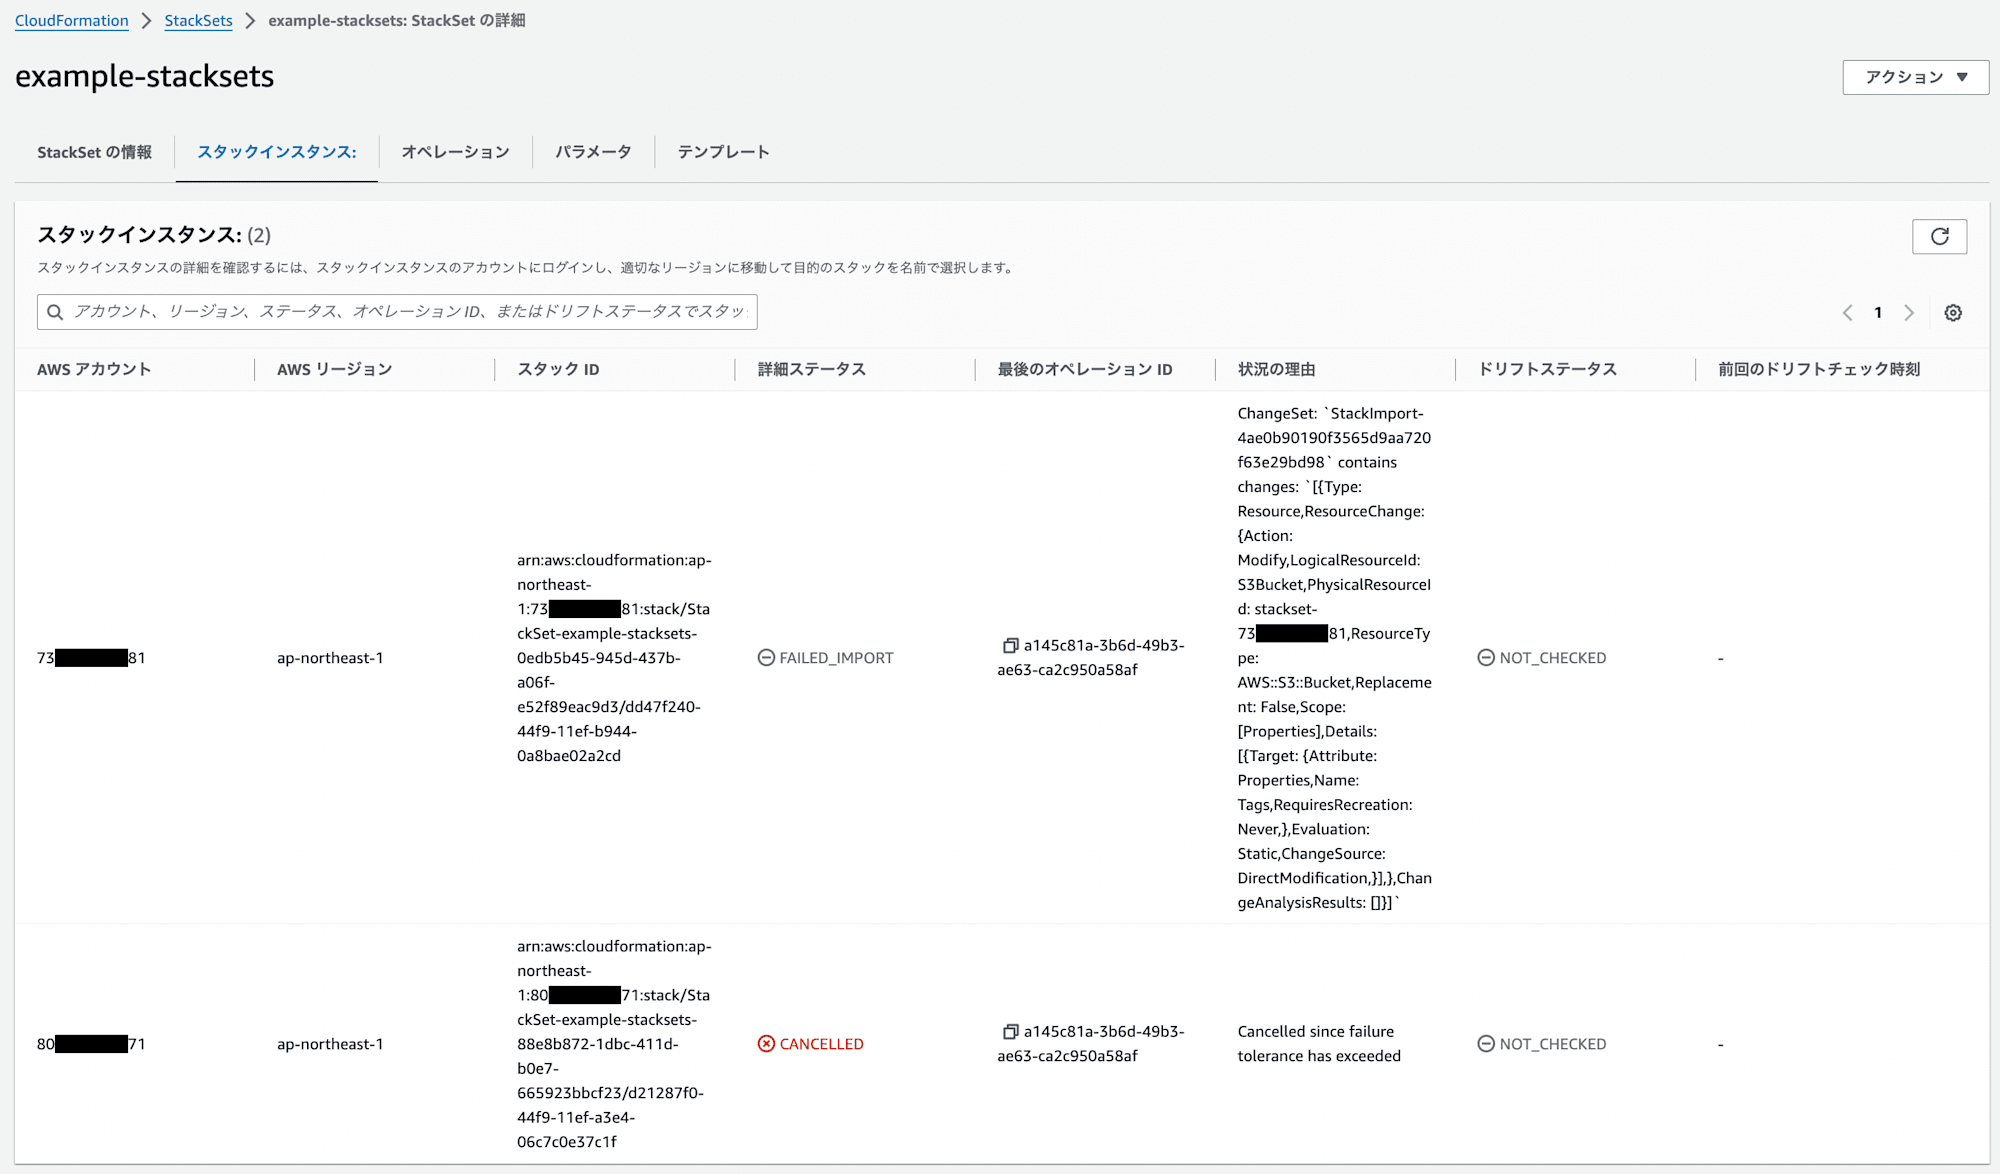The height and width of the screenshot is (1174, 2000).
Task: Click FAILED_IMPORT status text
Action: [x=836, y=658]
